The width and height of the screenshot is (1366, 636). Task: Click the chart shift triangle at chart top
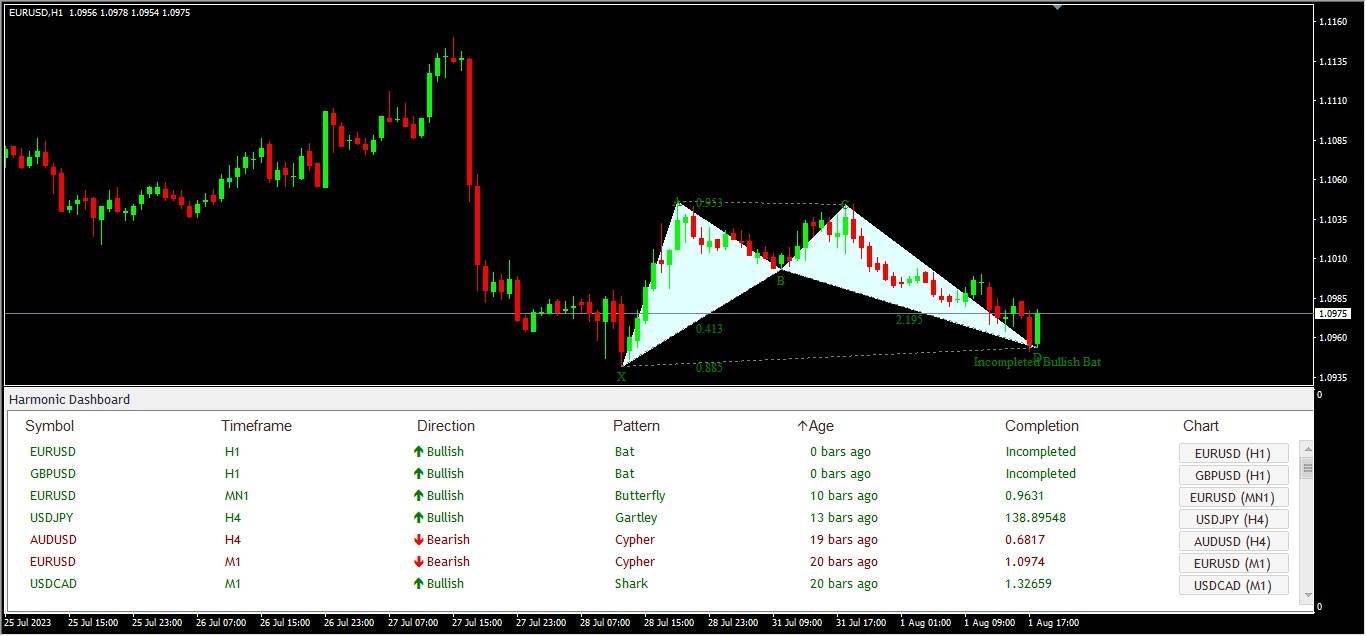pos(1057,7)
